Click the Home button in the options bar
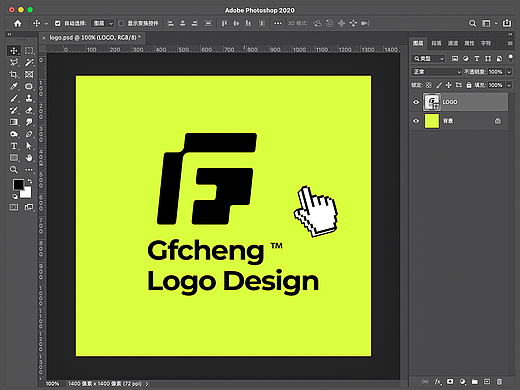Screen dimensions: 520x390 (17, 23)
